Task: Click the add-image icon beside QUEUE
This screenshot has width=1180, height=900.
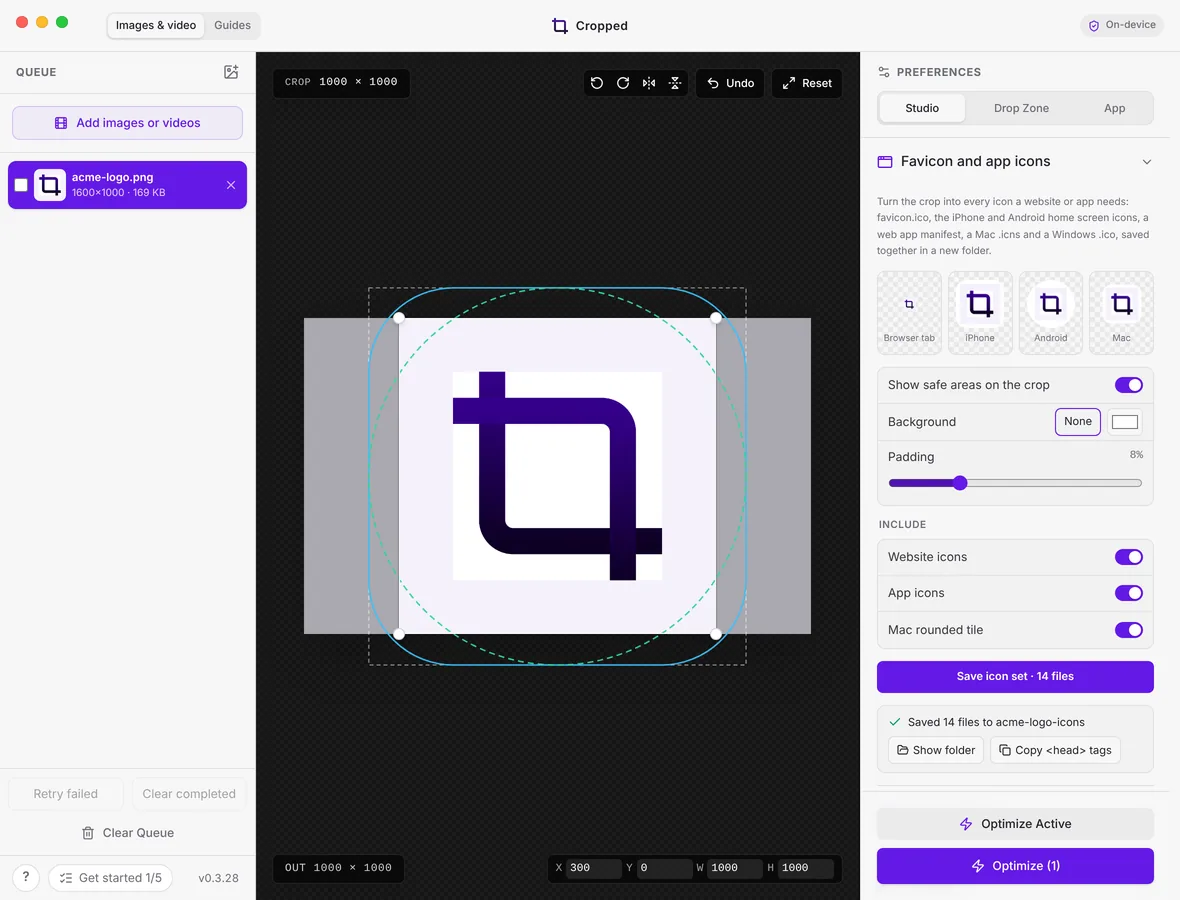Action: coord(231,71)
